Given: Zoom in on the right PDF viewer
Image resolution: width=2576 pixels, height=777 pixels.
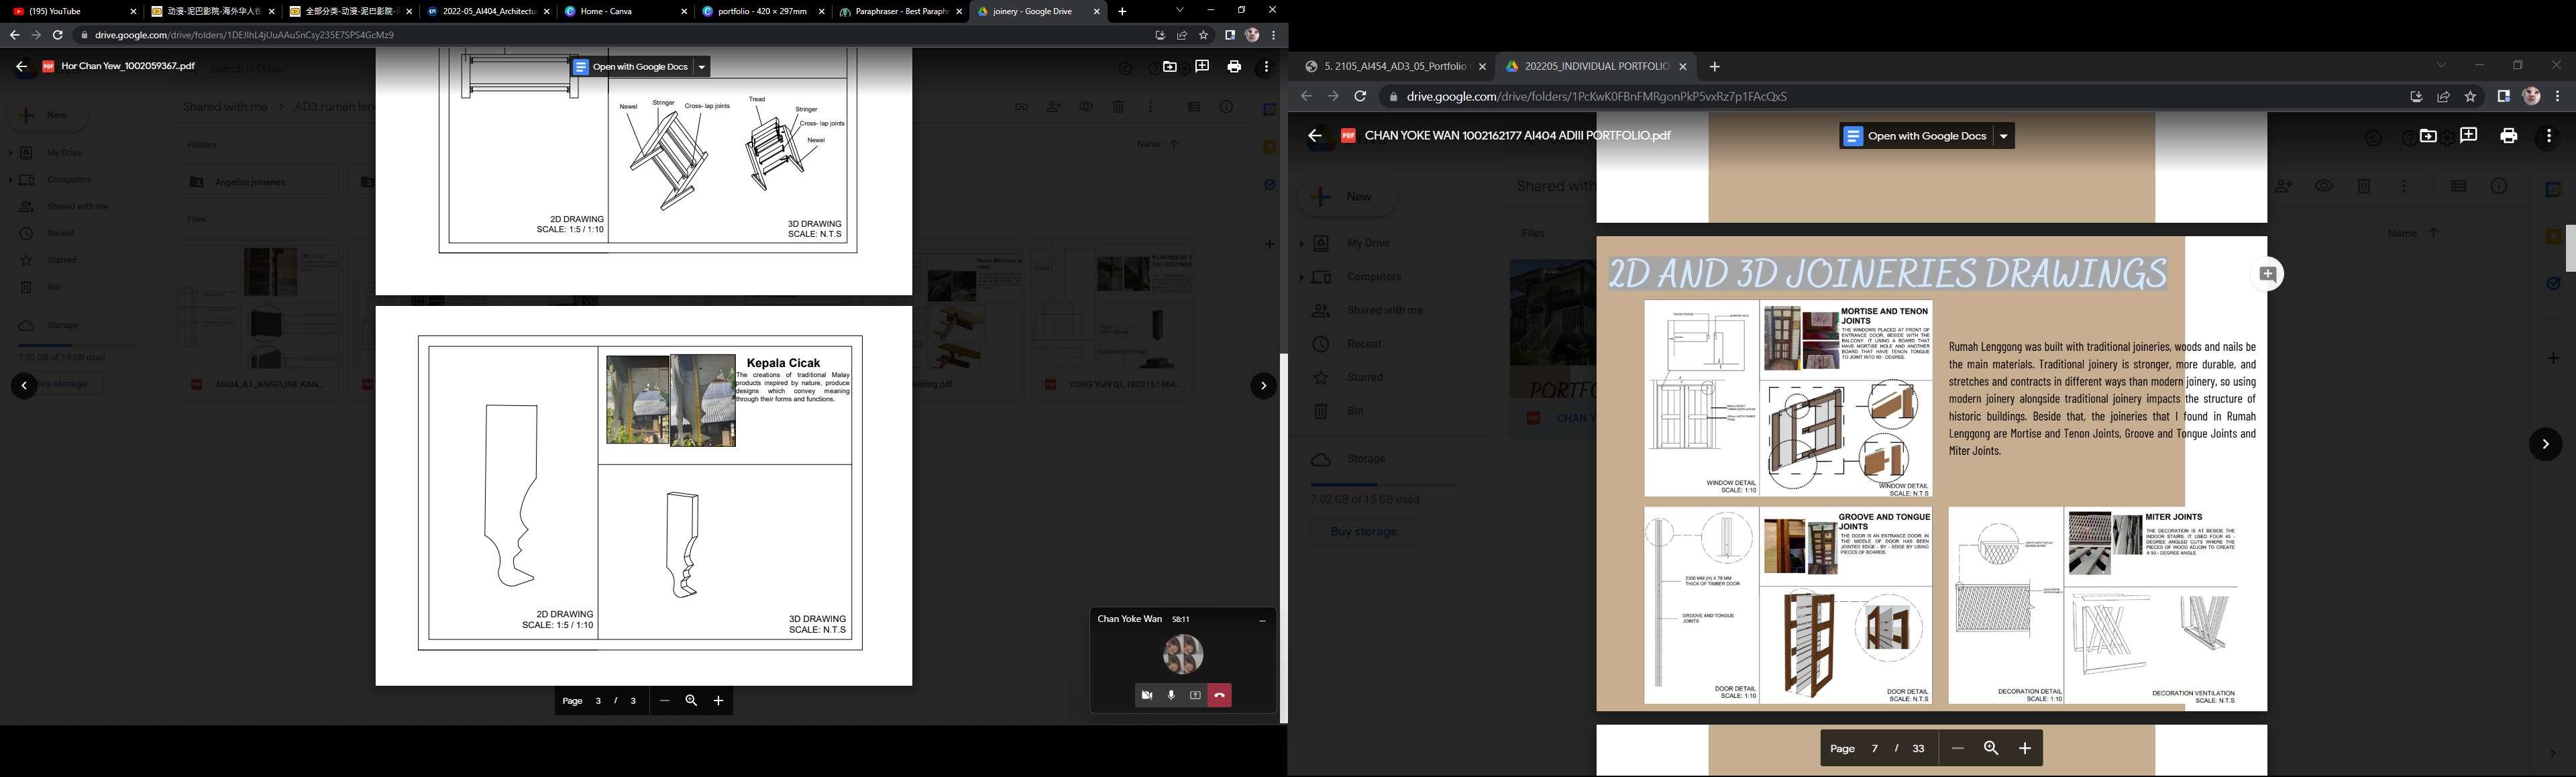Looking at the screenshot, I should pos(2024,748).
